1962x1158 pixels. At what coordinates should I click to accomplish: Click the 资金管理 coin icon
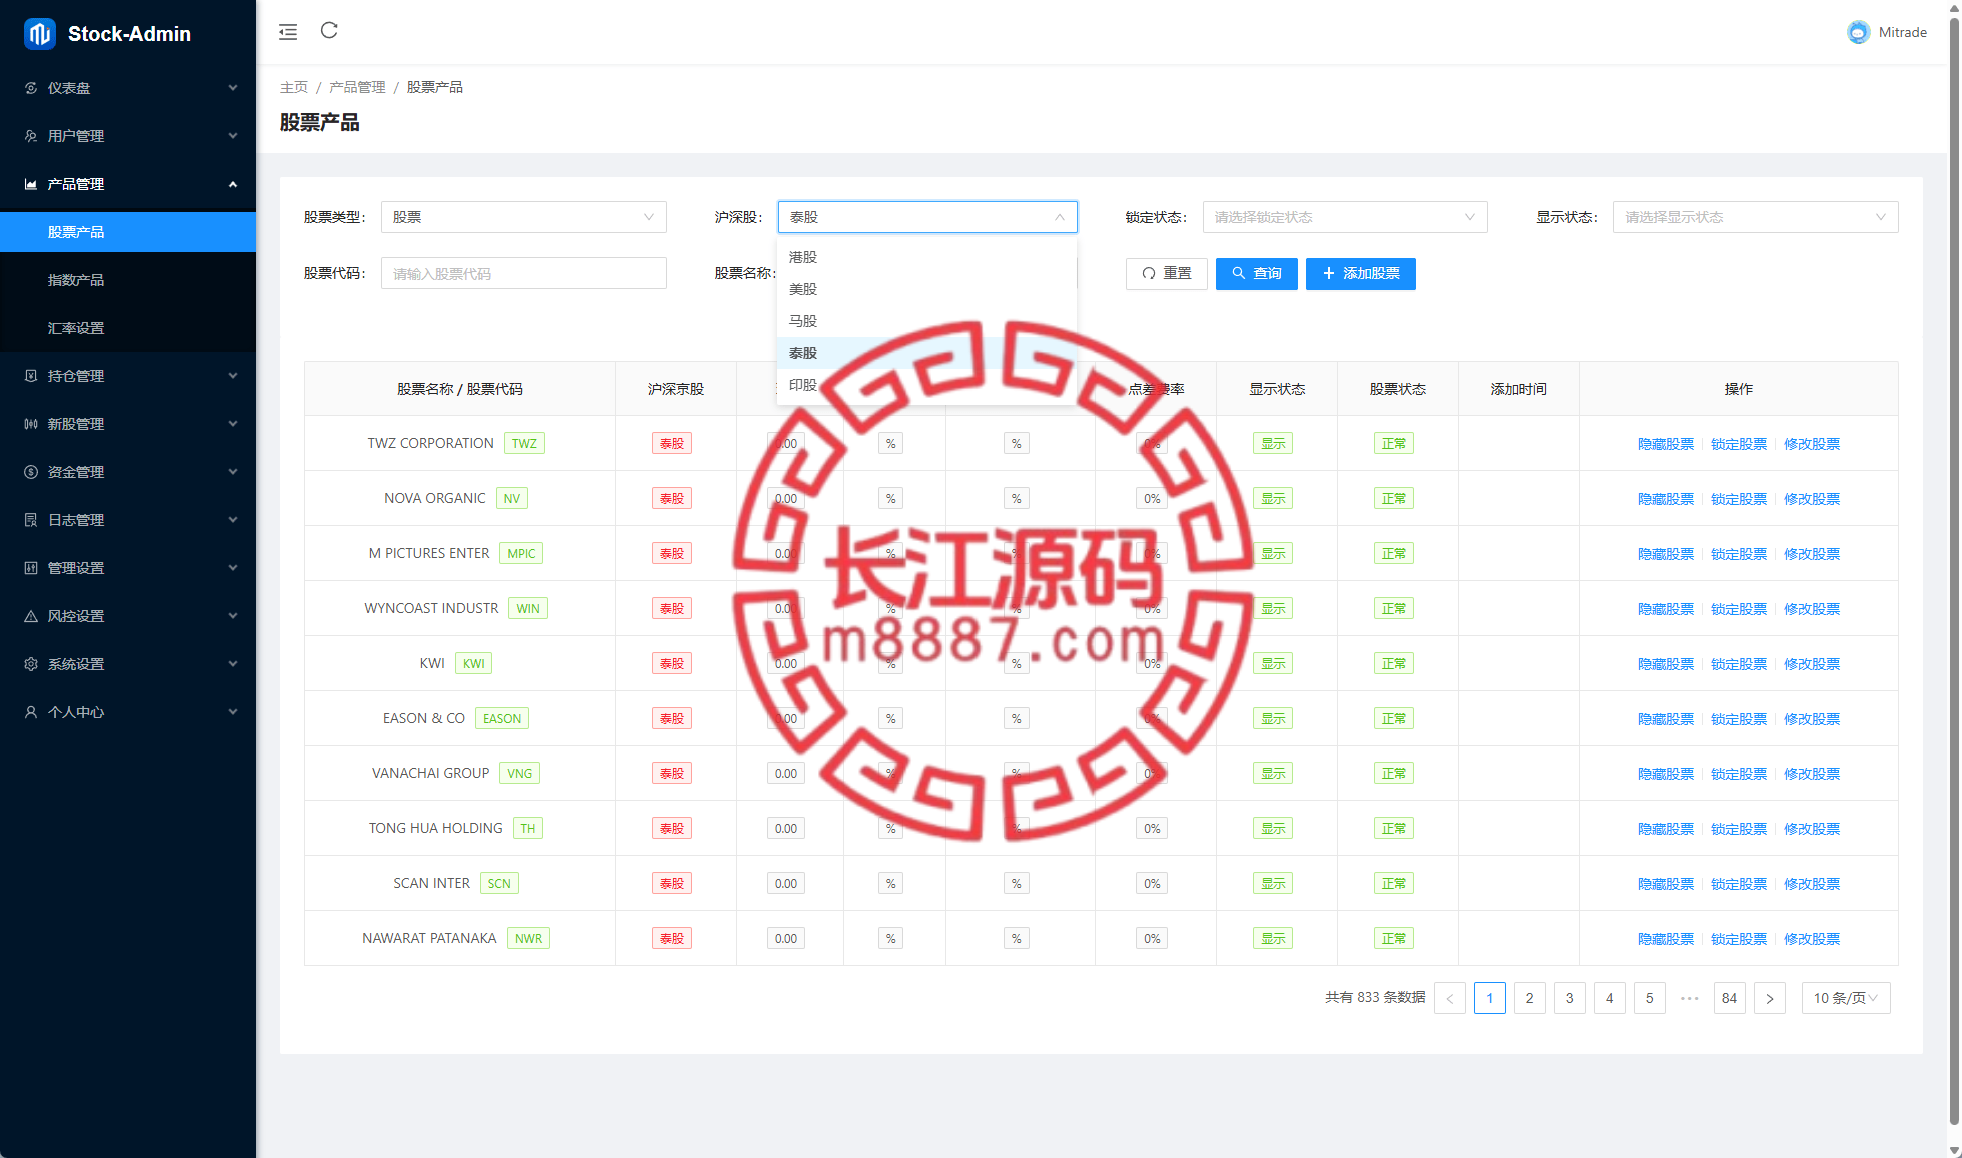[31, 472]
